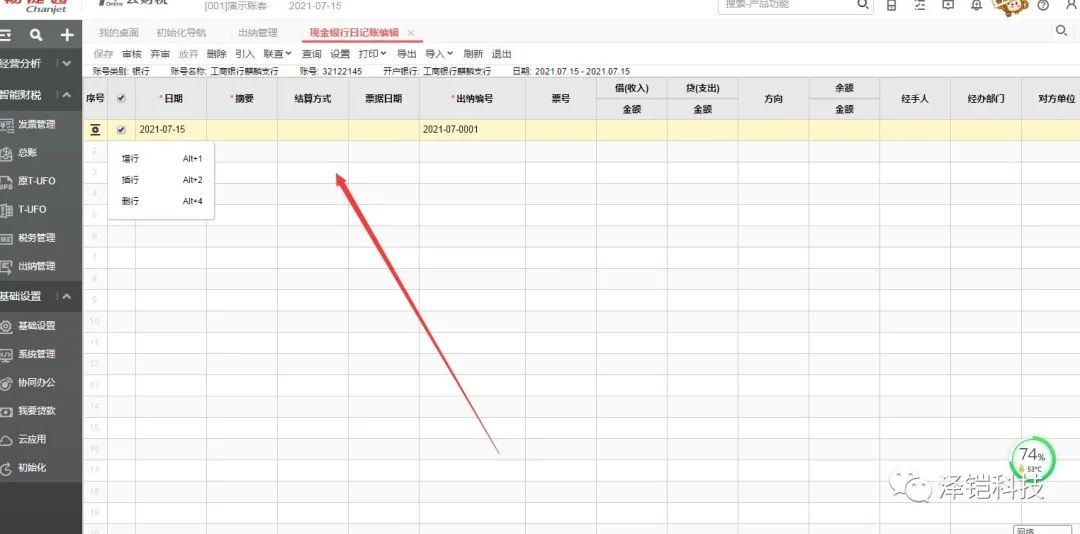
Task: Open 初始化 icon in sidebar
Action: (x=6, y=468)
